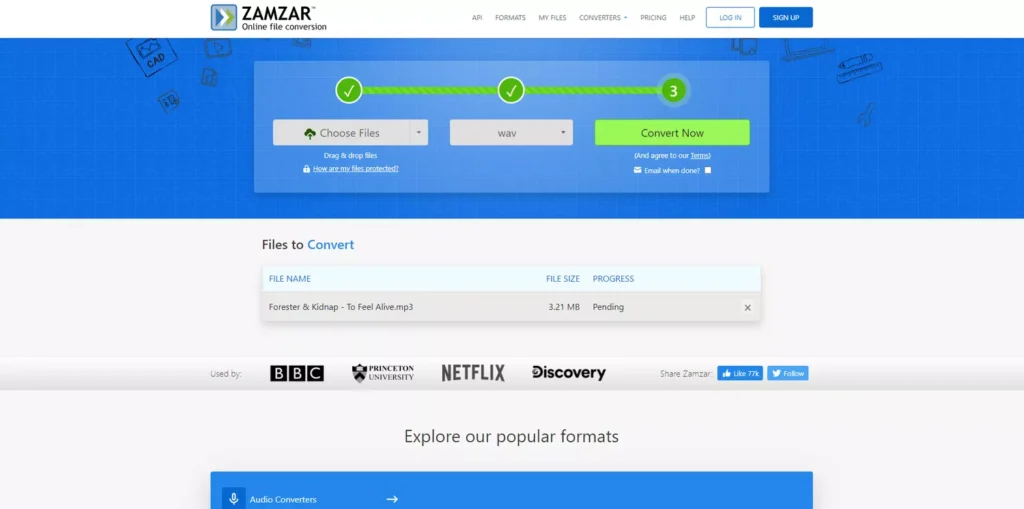This screenshot has width=1024, height=509.
Task: Remove the queued mp3 file with X
Action: [747, 307]
